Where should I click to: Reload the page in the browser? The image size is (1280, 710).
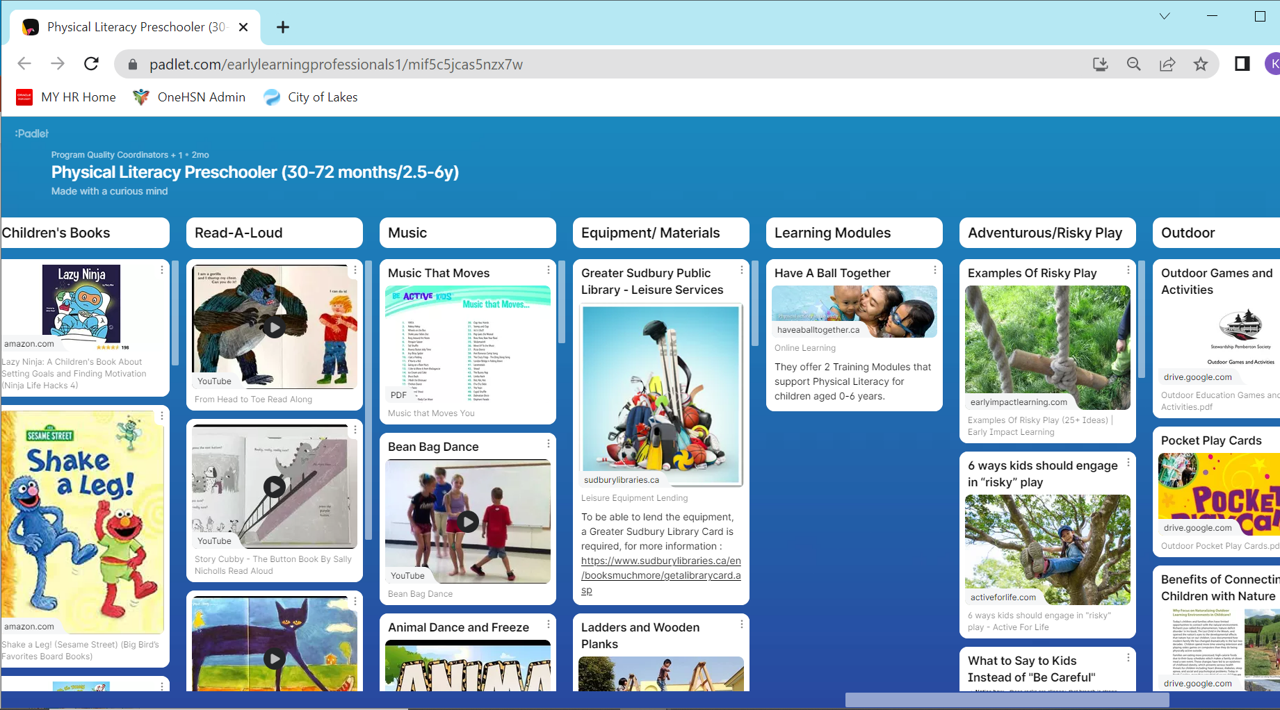pos(91,64)
